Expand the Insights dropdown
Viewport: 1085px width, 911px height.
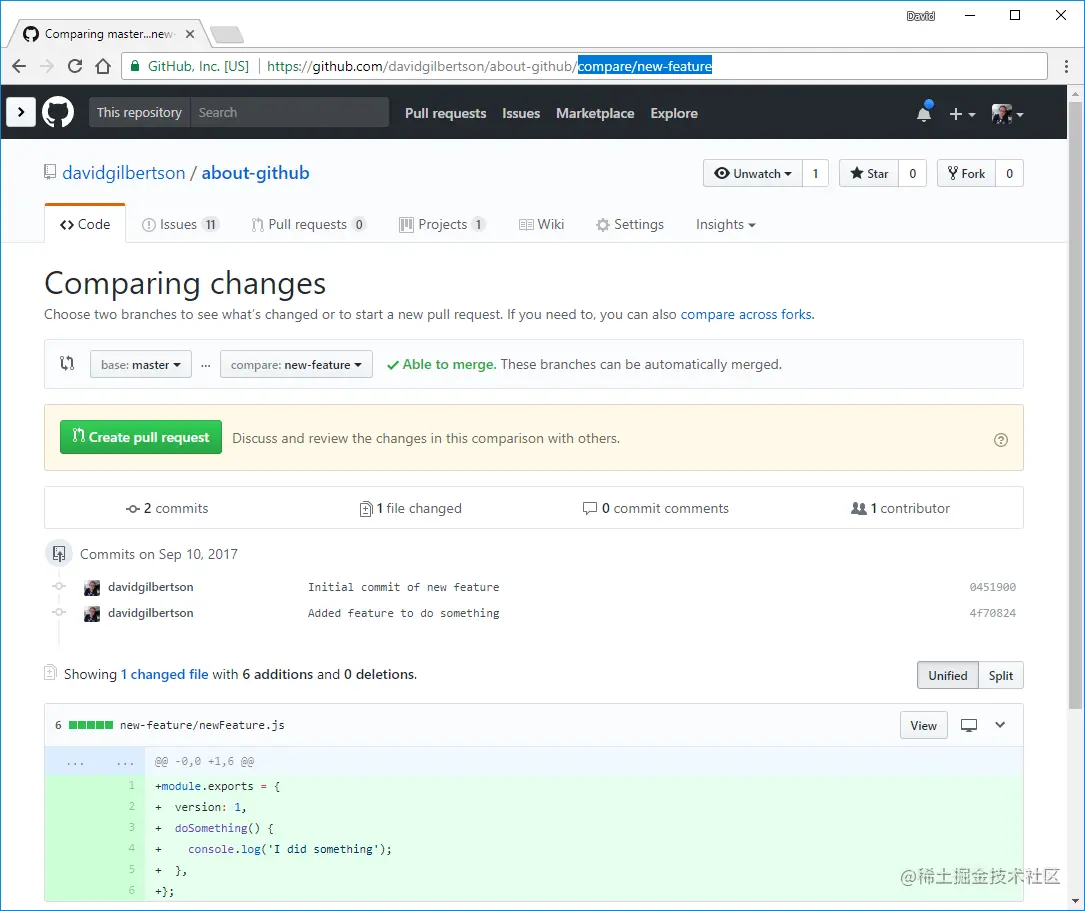click(x=725, y=224)
